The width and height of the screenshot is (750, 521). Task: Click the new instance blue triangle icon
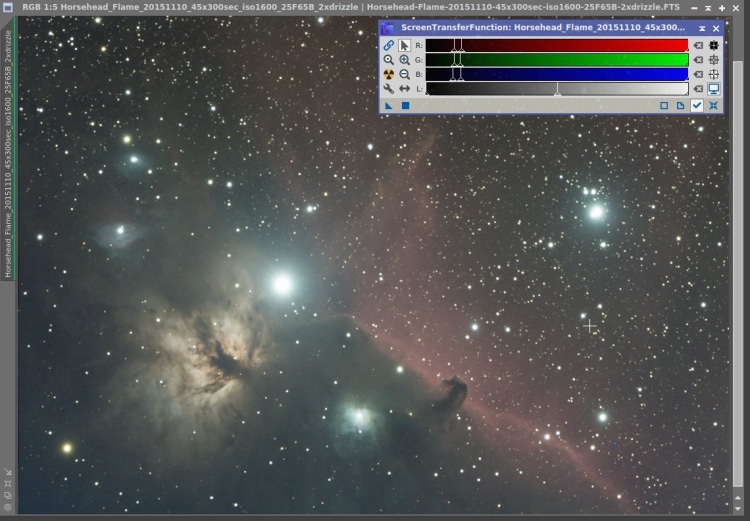pos(388,105)
